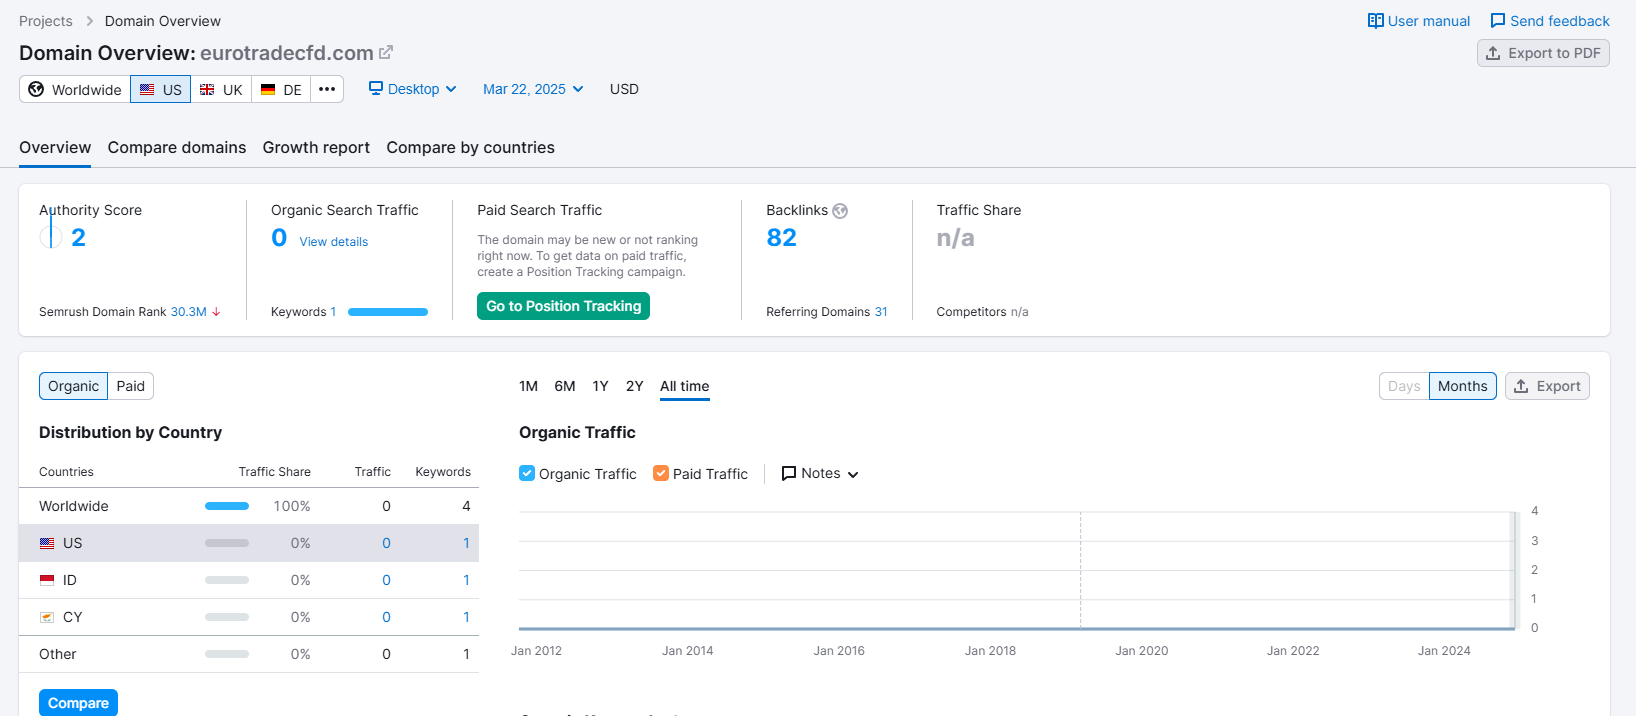The image size is (1636, 716).
Task: Click Referring Domains 31 link
Action: [x=881, y=312]
